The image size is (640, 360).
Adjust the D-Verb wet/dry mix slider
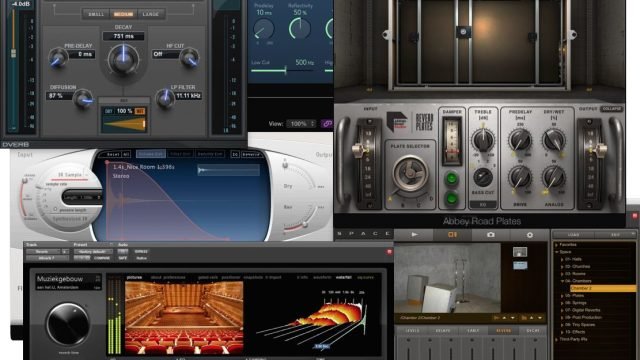[124, 124]
